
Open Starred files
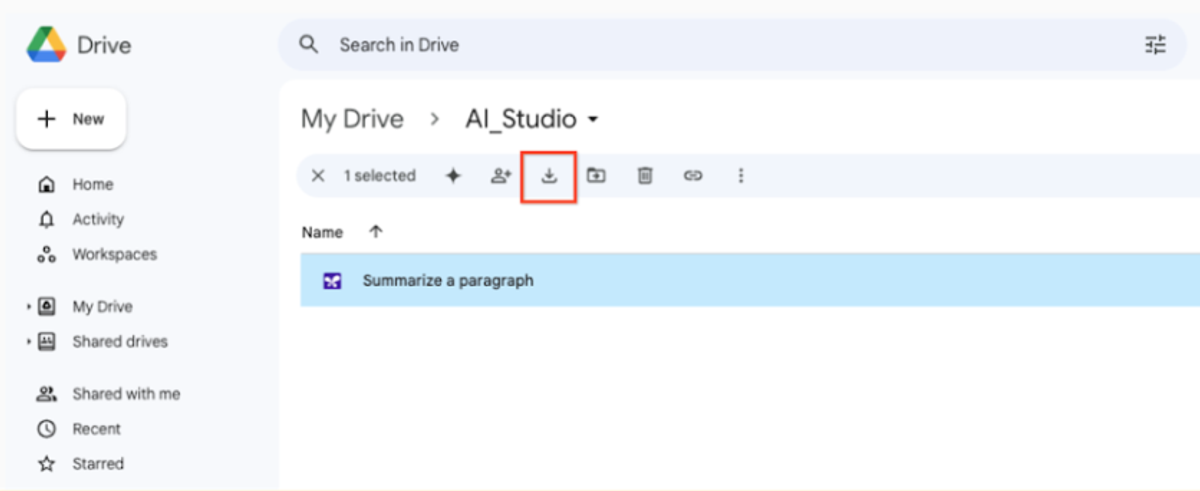[x=98, y=464]
